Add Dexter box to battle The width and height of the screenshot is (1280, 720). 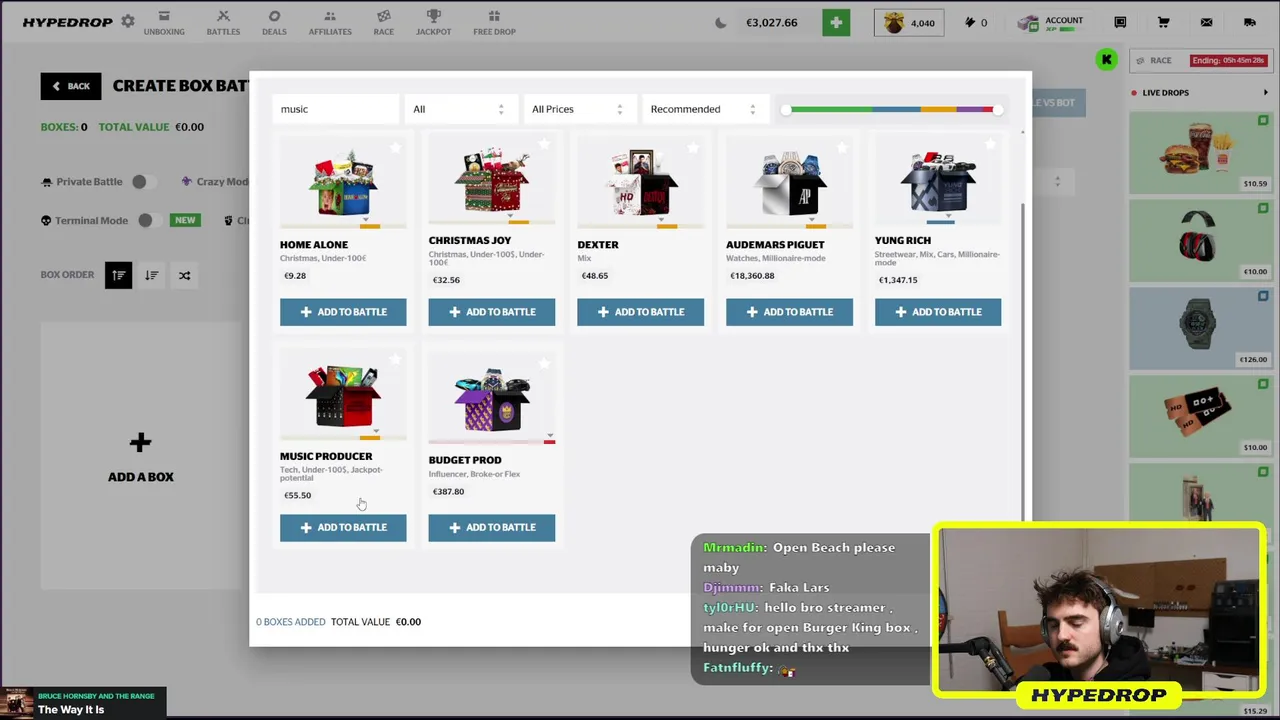[640, 312]
